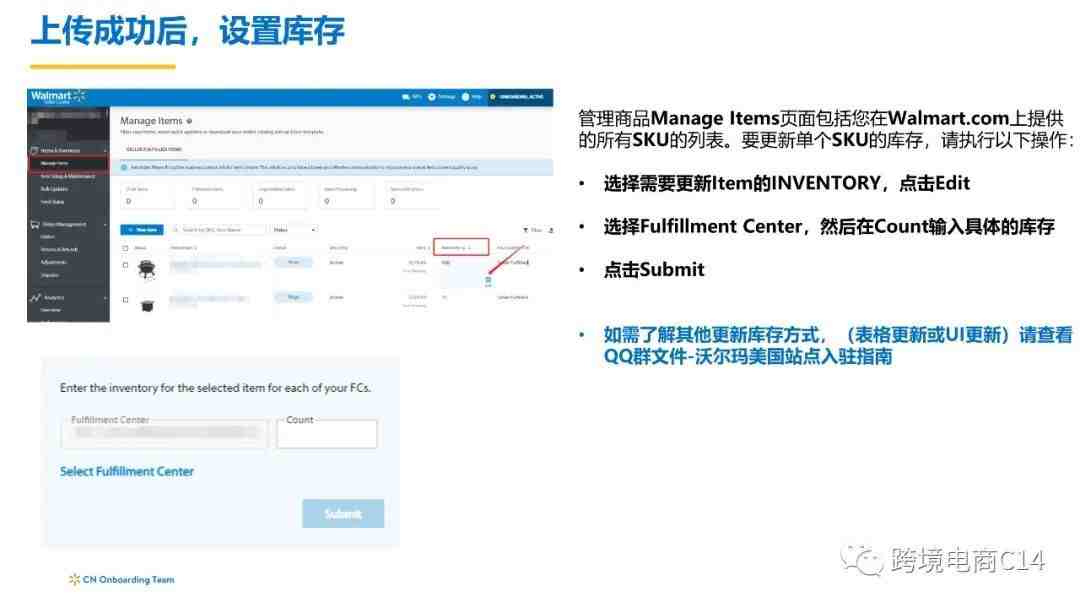
Task: Click 'Enter the inventory for the selected item' text
Action: tap(215, 388)
